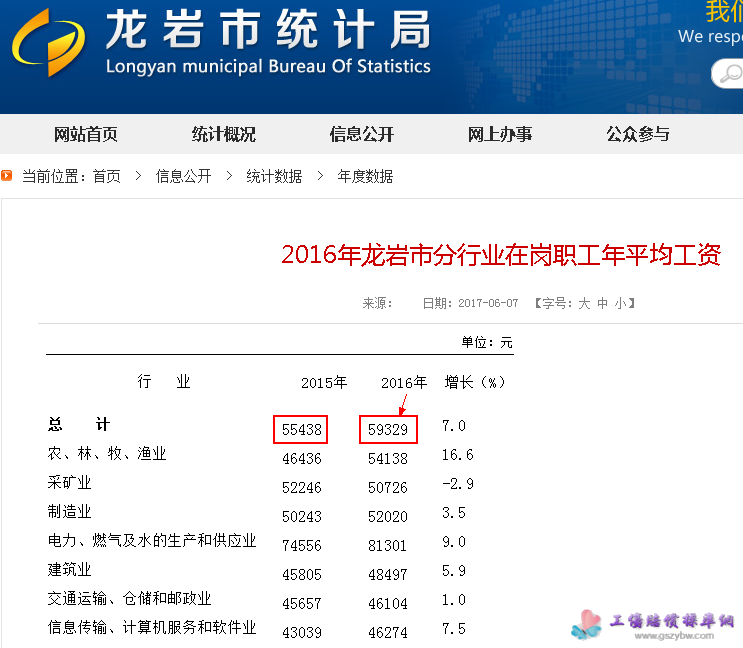743x648 pixels.
Task: Click the 2015年 column header
Action: [x=324, y=382]
